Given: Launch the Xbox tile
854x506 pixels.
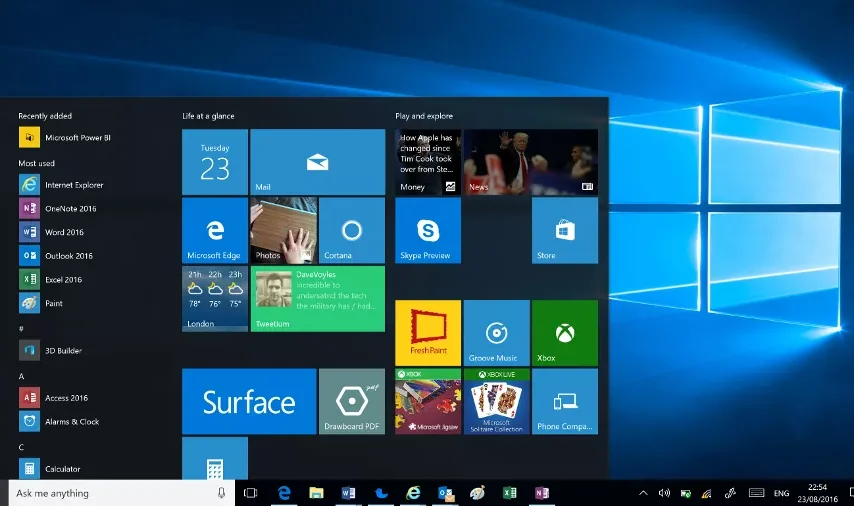Looking at the screenshot, I should pos(565,333).
